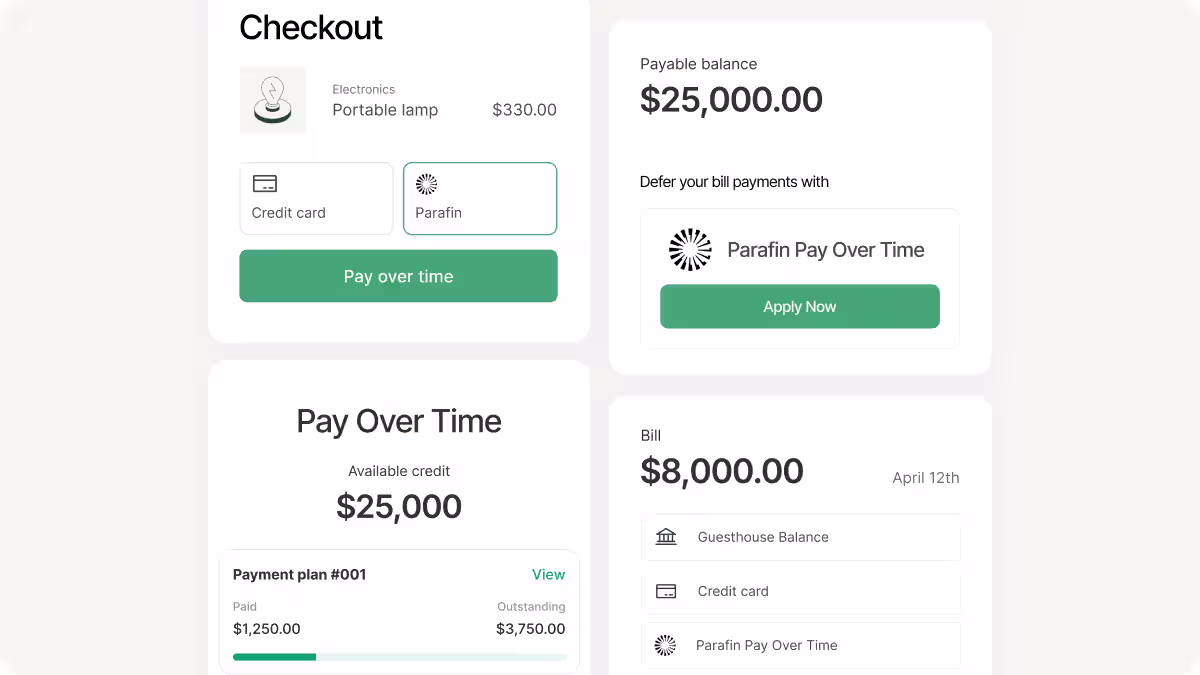Select "Parafin Pay Over Time" in the Bill options
The height and width of the screenshot is (675, 1200).
tap(800, 645)
